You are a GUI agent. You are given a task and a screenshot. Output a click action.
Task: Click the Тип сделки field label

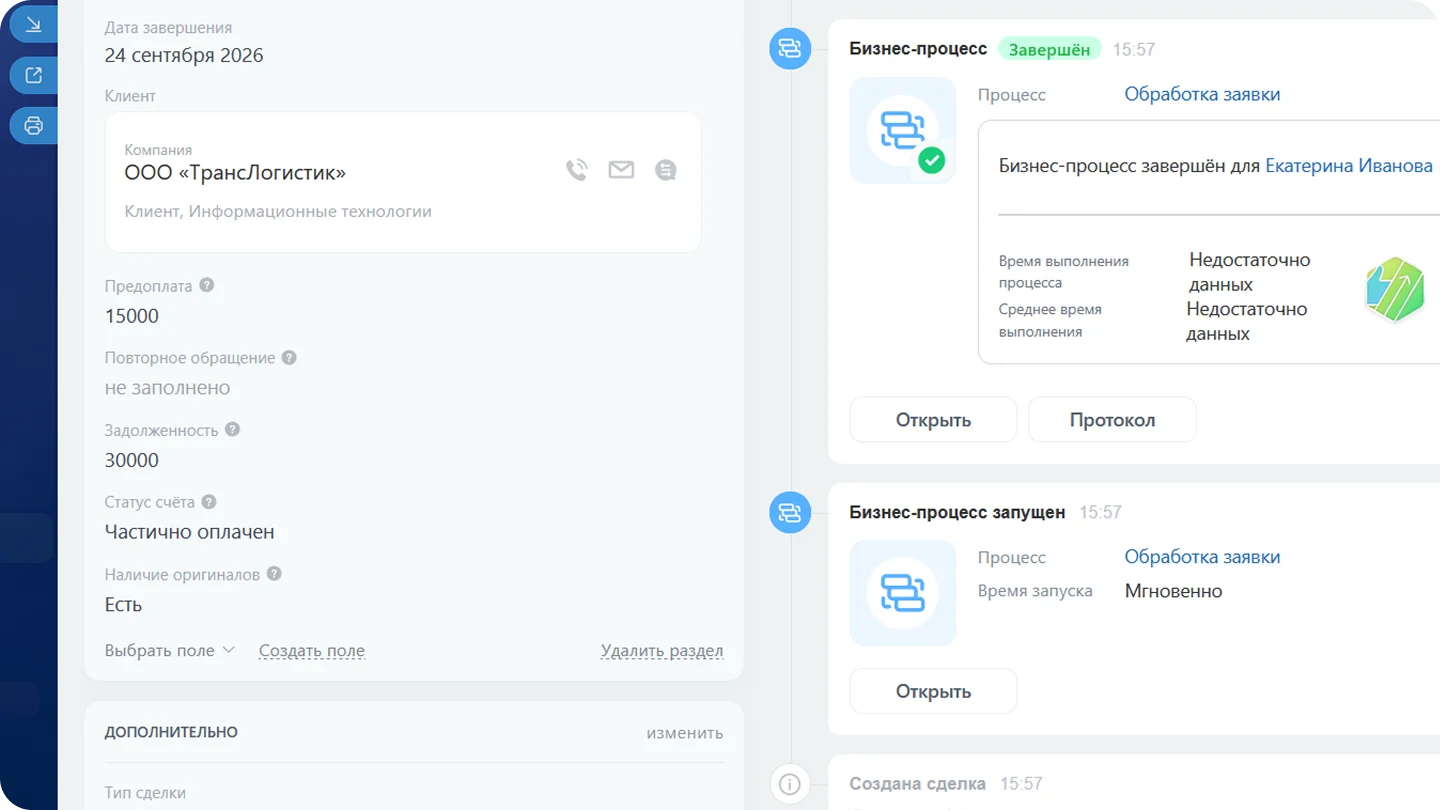(x=145, y=793)
